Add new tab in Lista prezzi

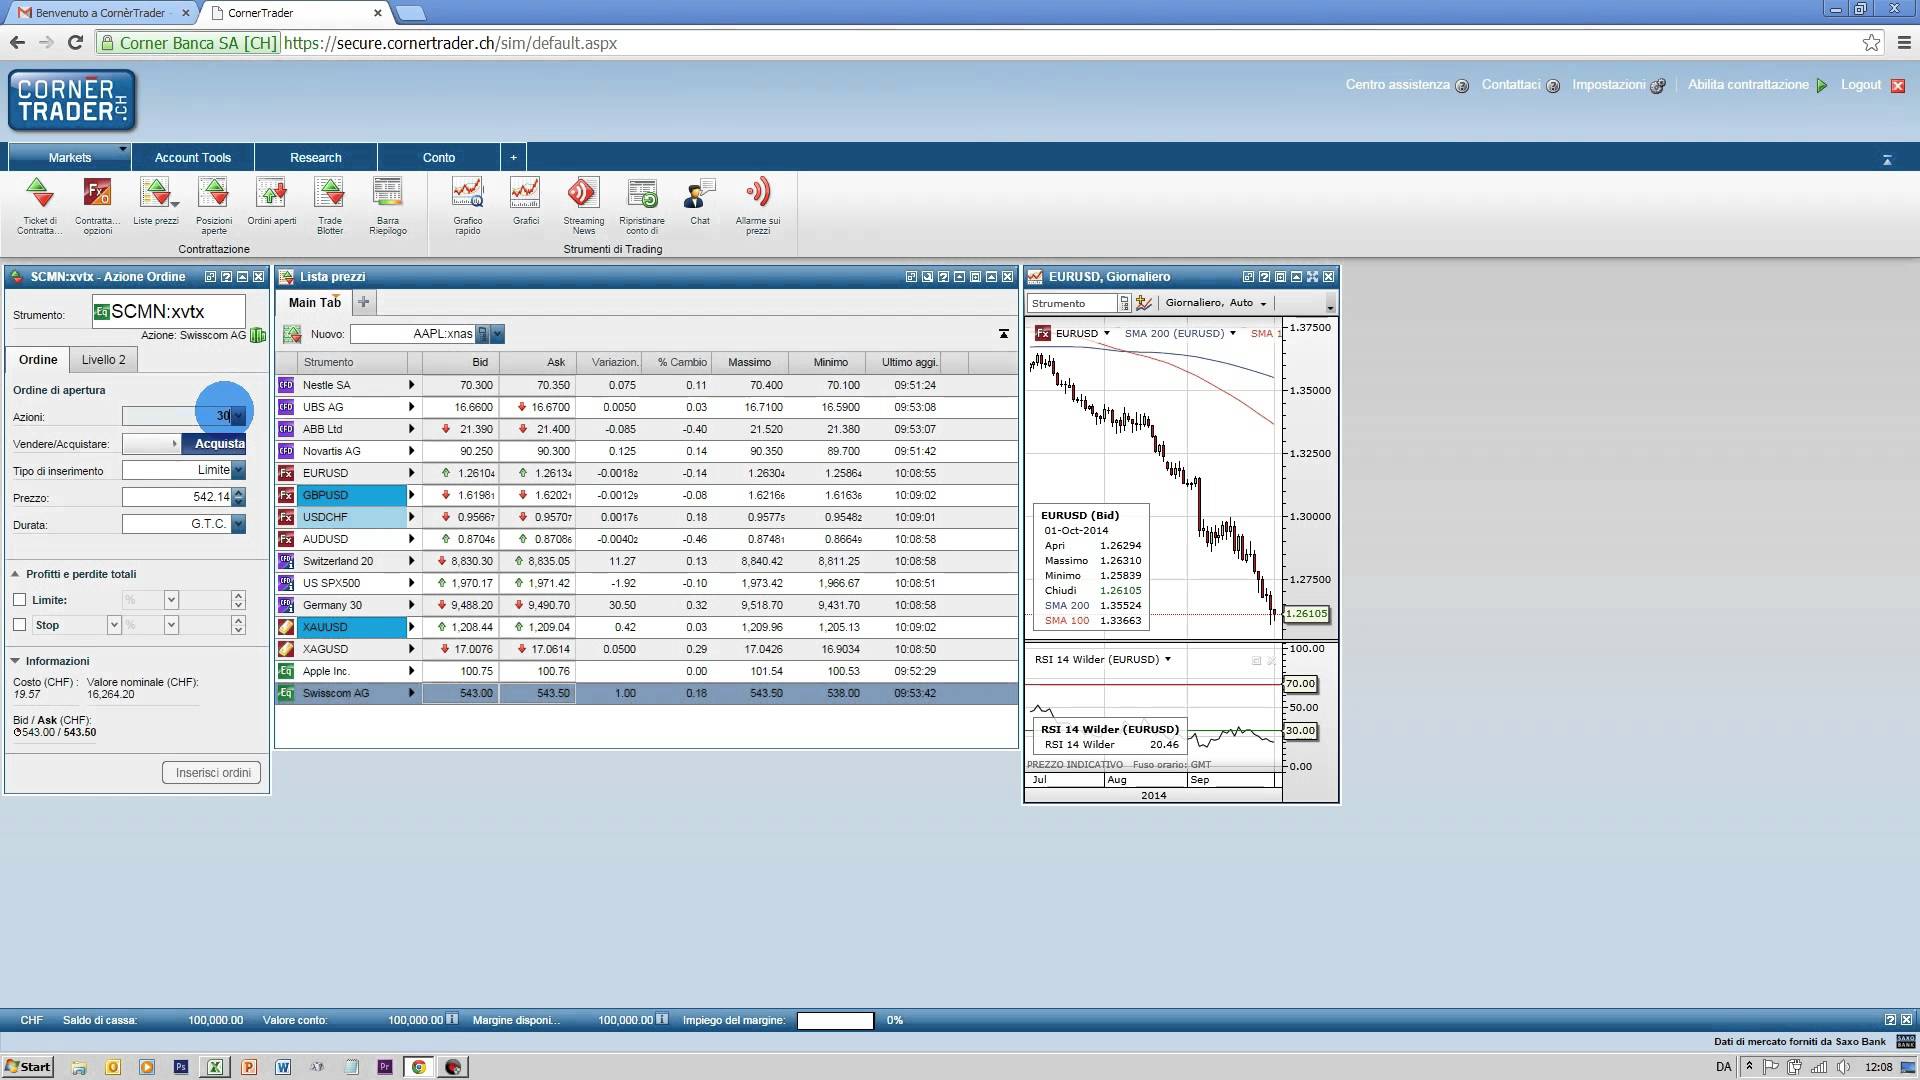(x=363, y=302)
